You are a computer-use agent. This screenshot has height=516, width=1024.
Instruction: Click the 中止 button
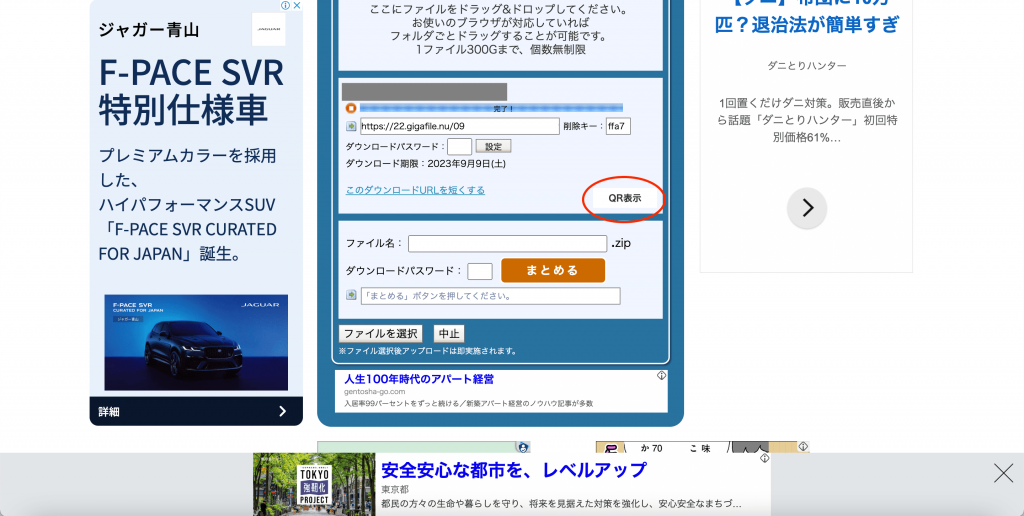click(449, 334)
